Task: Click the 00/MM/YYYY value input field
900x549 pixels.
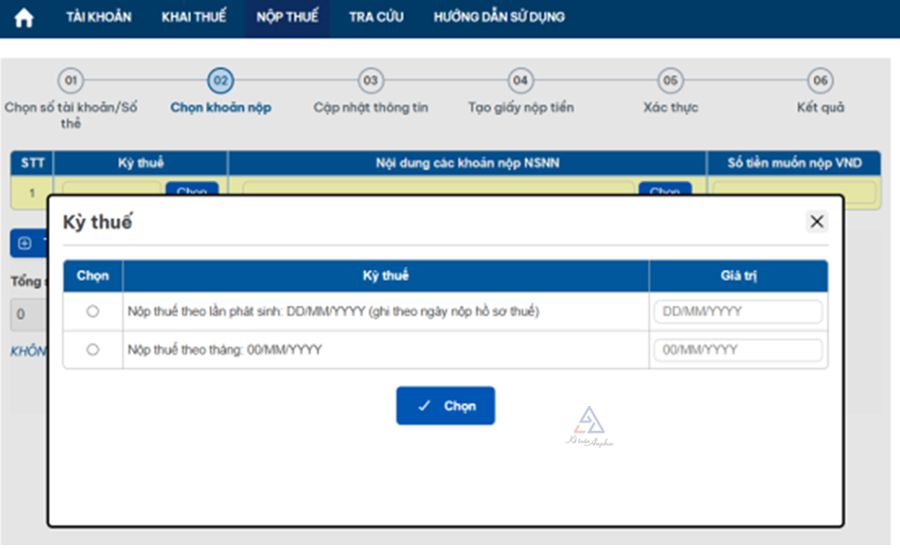Action: [738, 350]
